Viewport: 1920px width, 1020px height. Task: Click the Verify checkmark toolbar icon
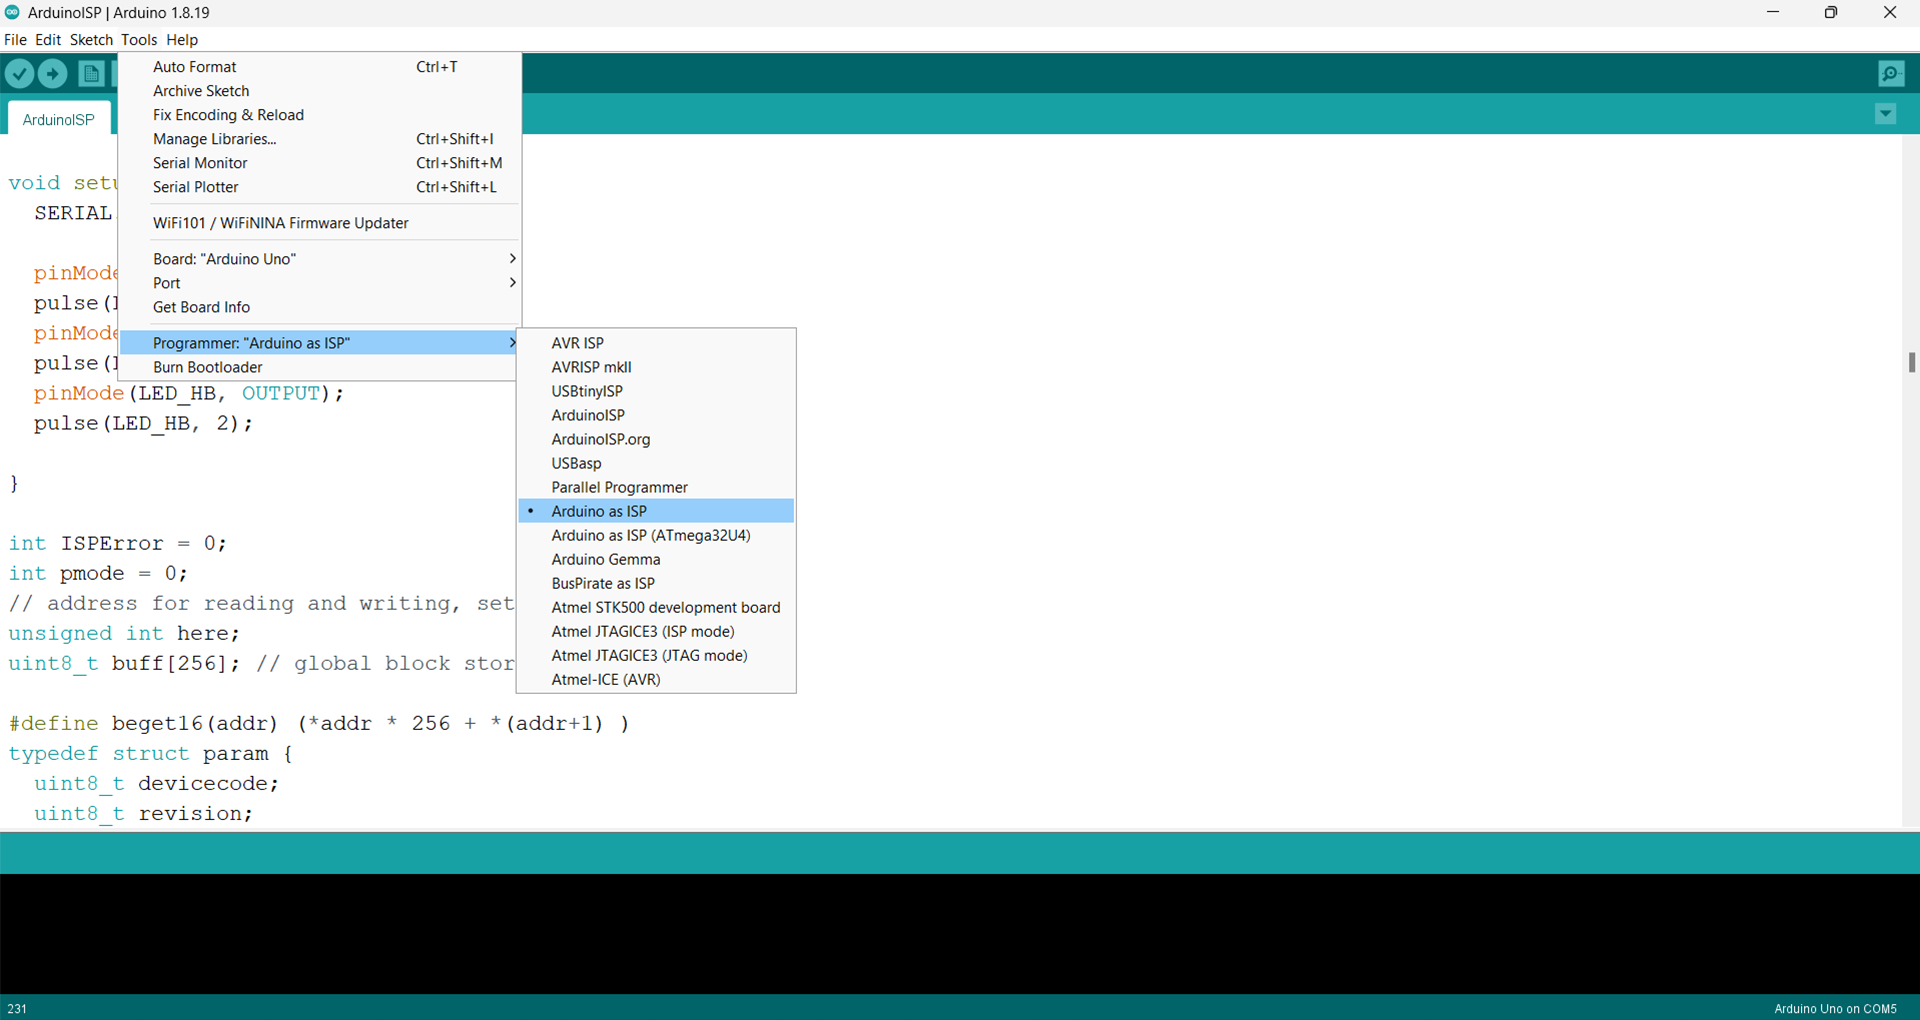[x=20, y=74]
